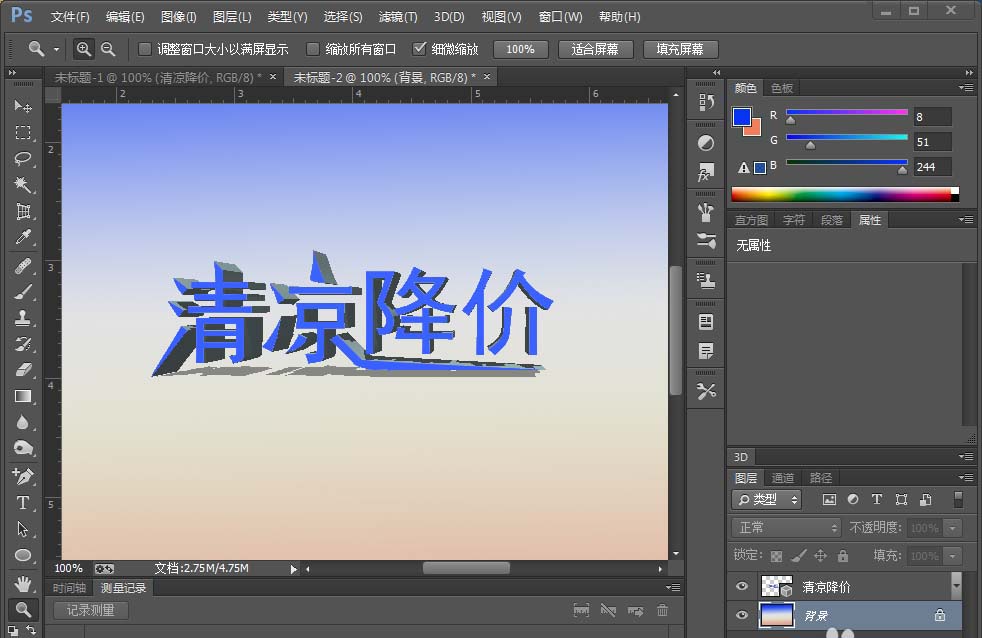Open the layer filter 类型 dropdown
982x638 pixels.
[766, 499]
